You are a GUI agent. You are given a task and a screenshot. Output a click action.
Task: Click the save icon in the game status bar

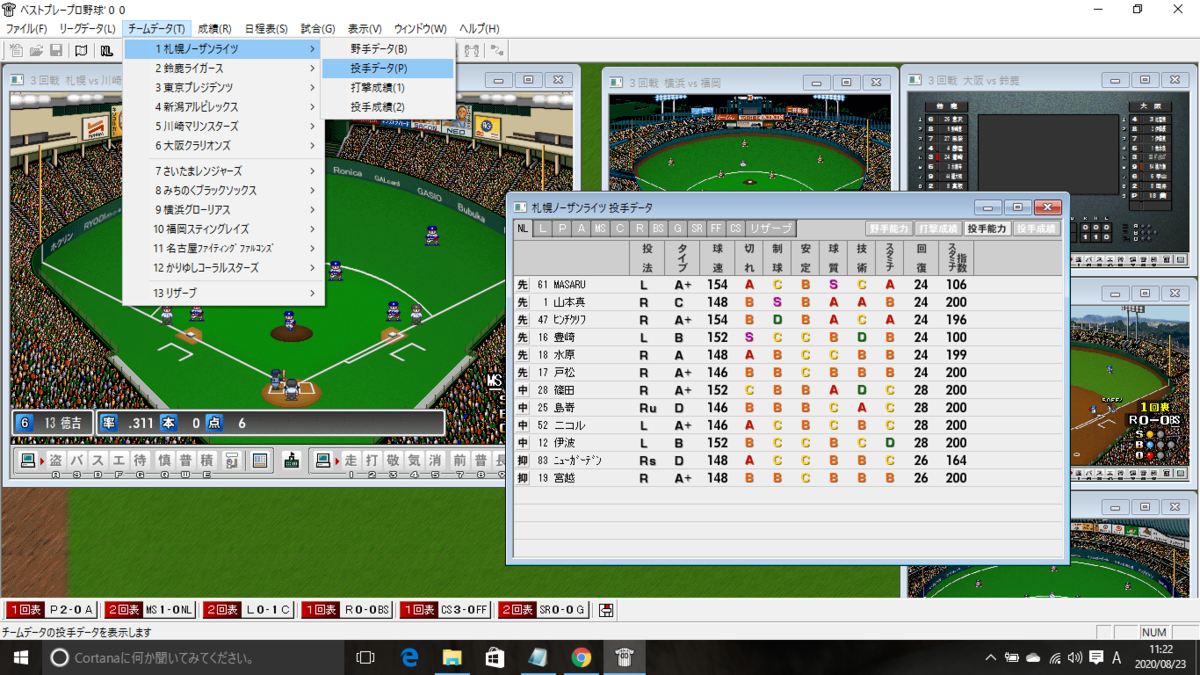(x=606, y=609)
